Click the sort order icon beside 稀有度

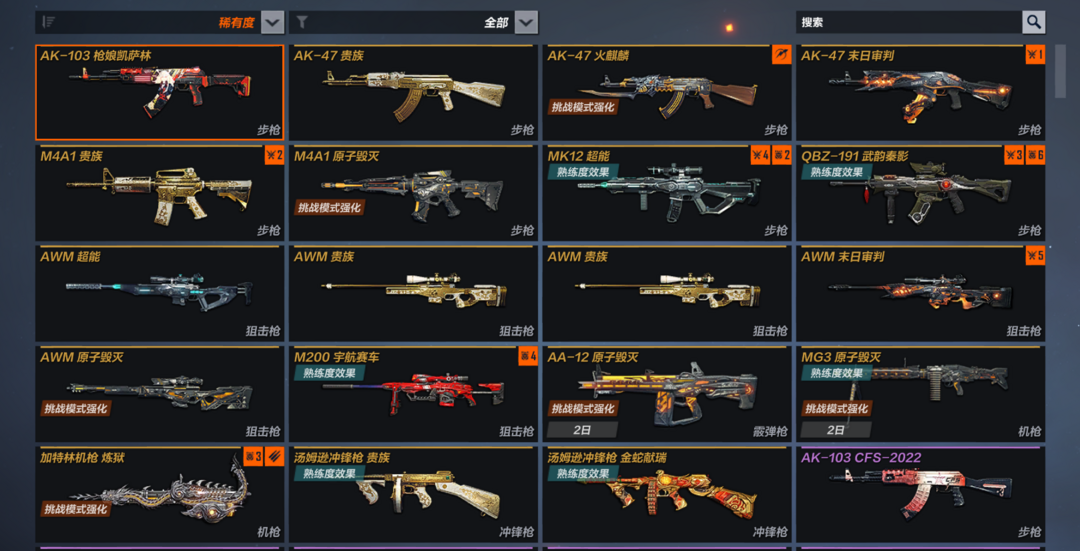[x=48, y=22]
